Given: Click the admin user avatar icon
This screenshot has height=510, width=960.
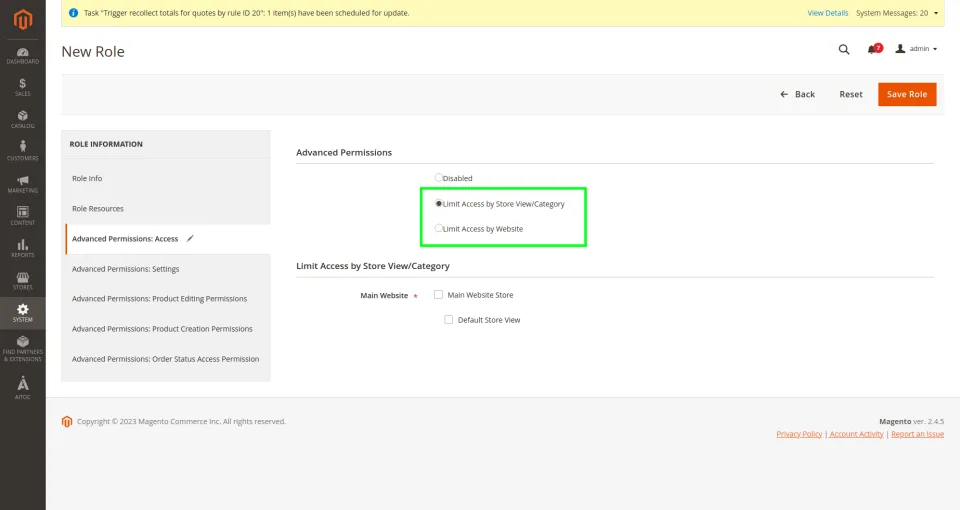Looking at the screenshot, I should pyautogui.click(x=900, y=48).
